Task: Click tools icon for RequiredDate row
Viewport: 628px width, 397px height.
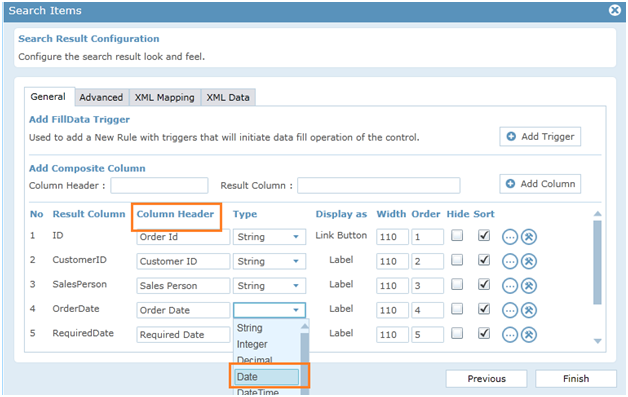Action: coord(529,335)
